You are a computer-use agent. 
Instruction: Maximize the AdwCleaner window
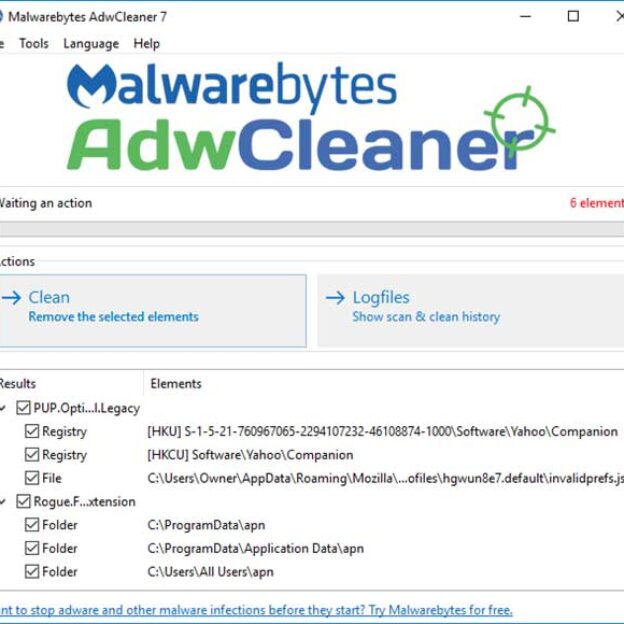coord(573,16)
